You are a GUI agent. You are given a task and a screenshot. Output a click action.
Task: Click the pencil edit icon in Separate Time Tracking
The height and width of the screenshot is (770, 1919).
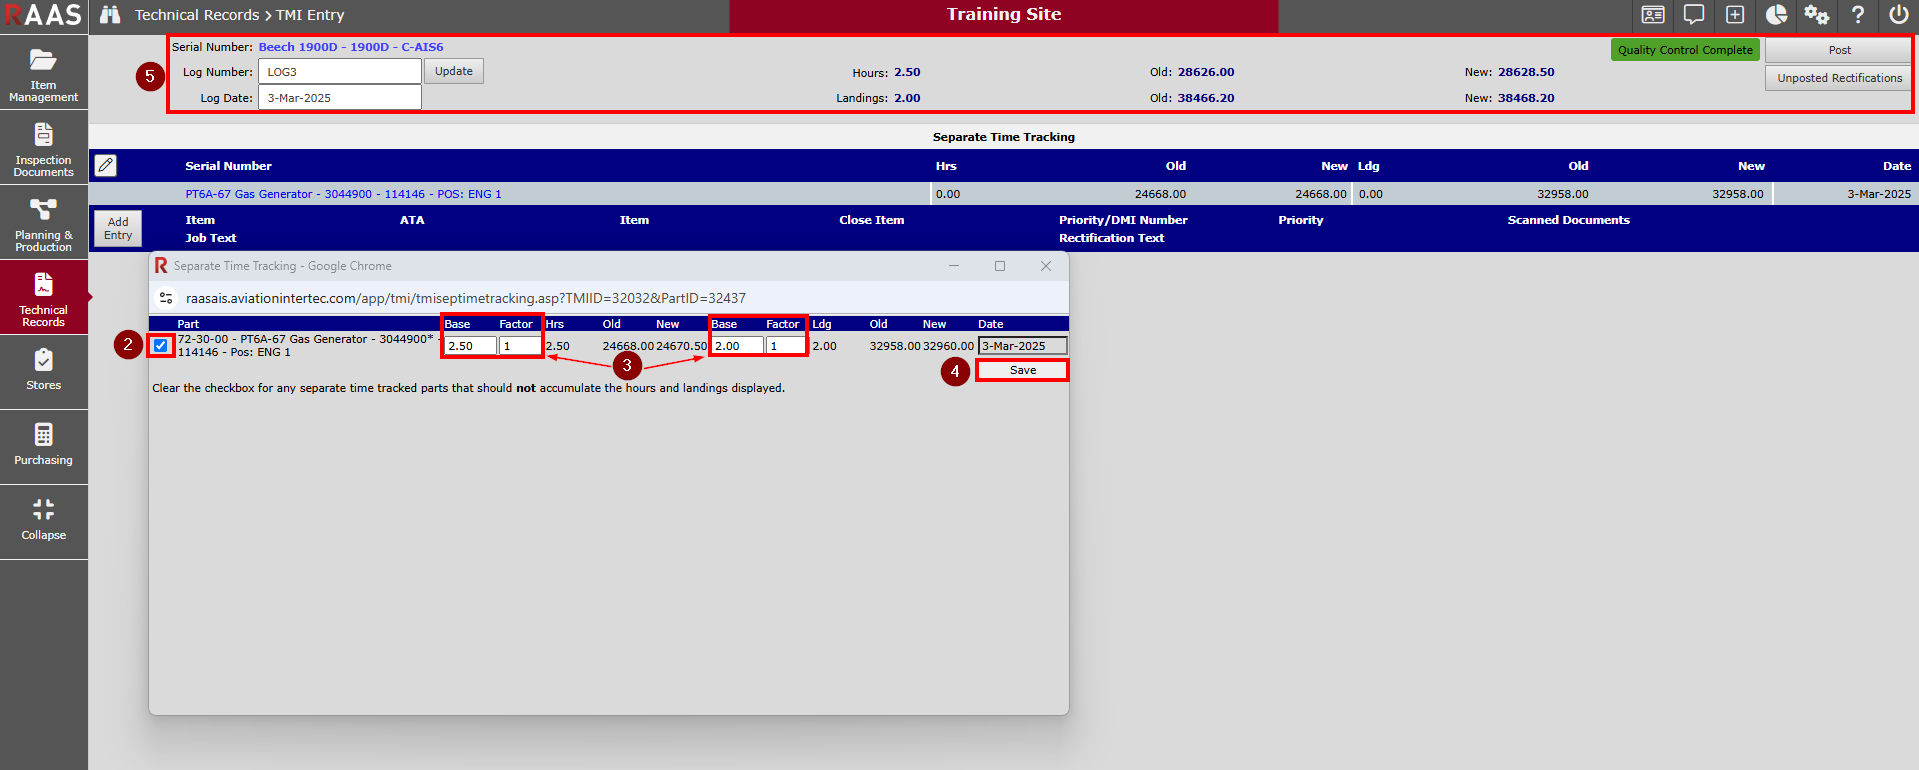[106, 165]
